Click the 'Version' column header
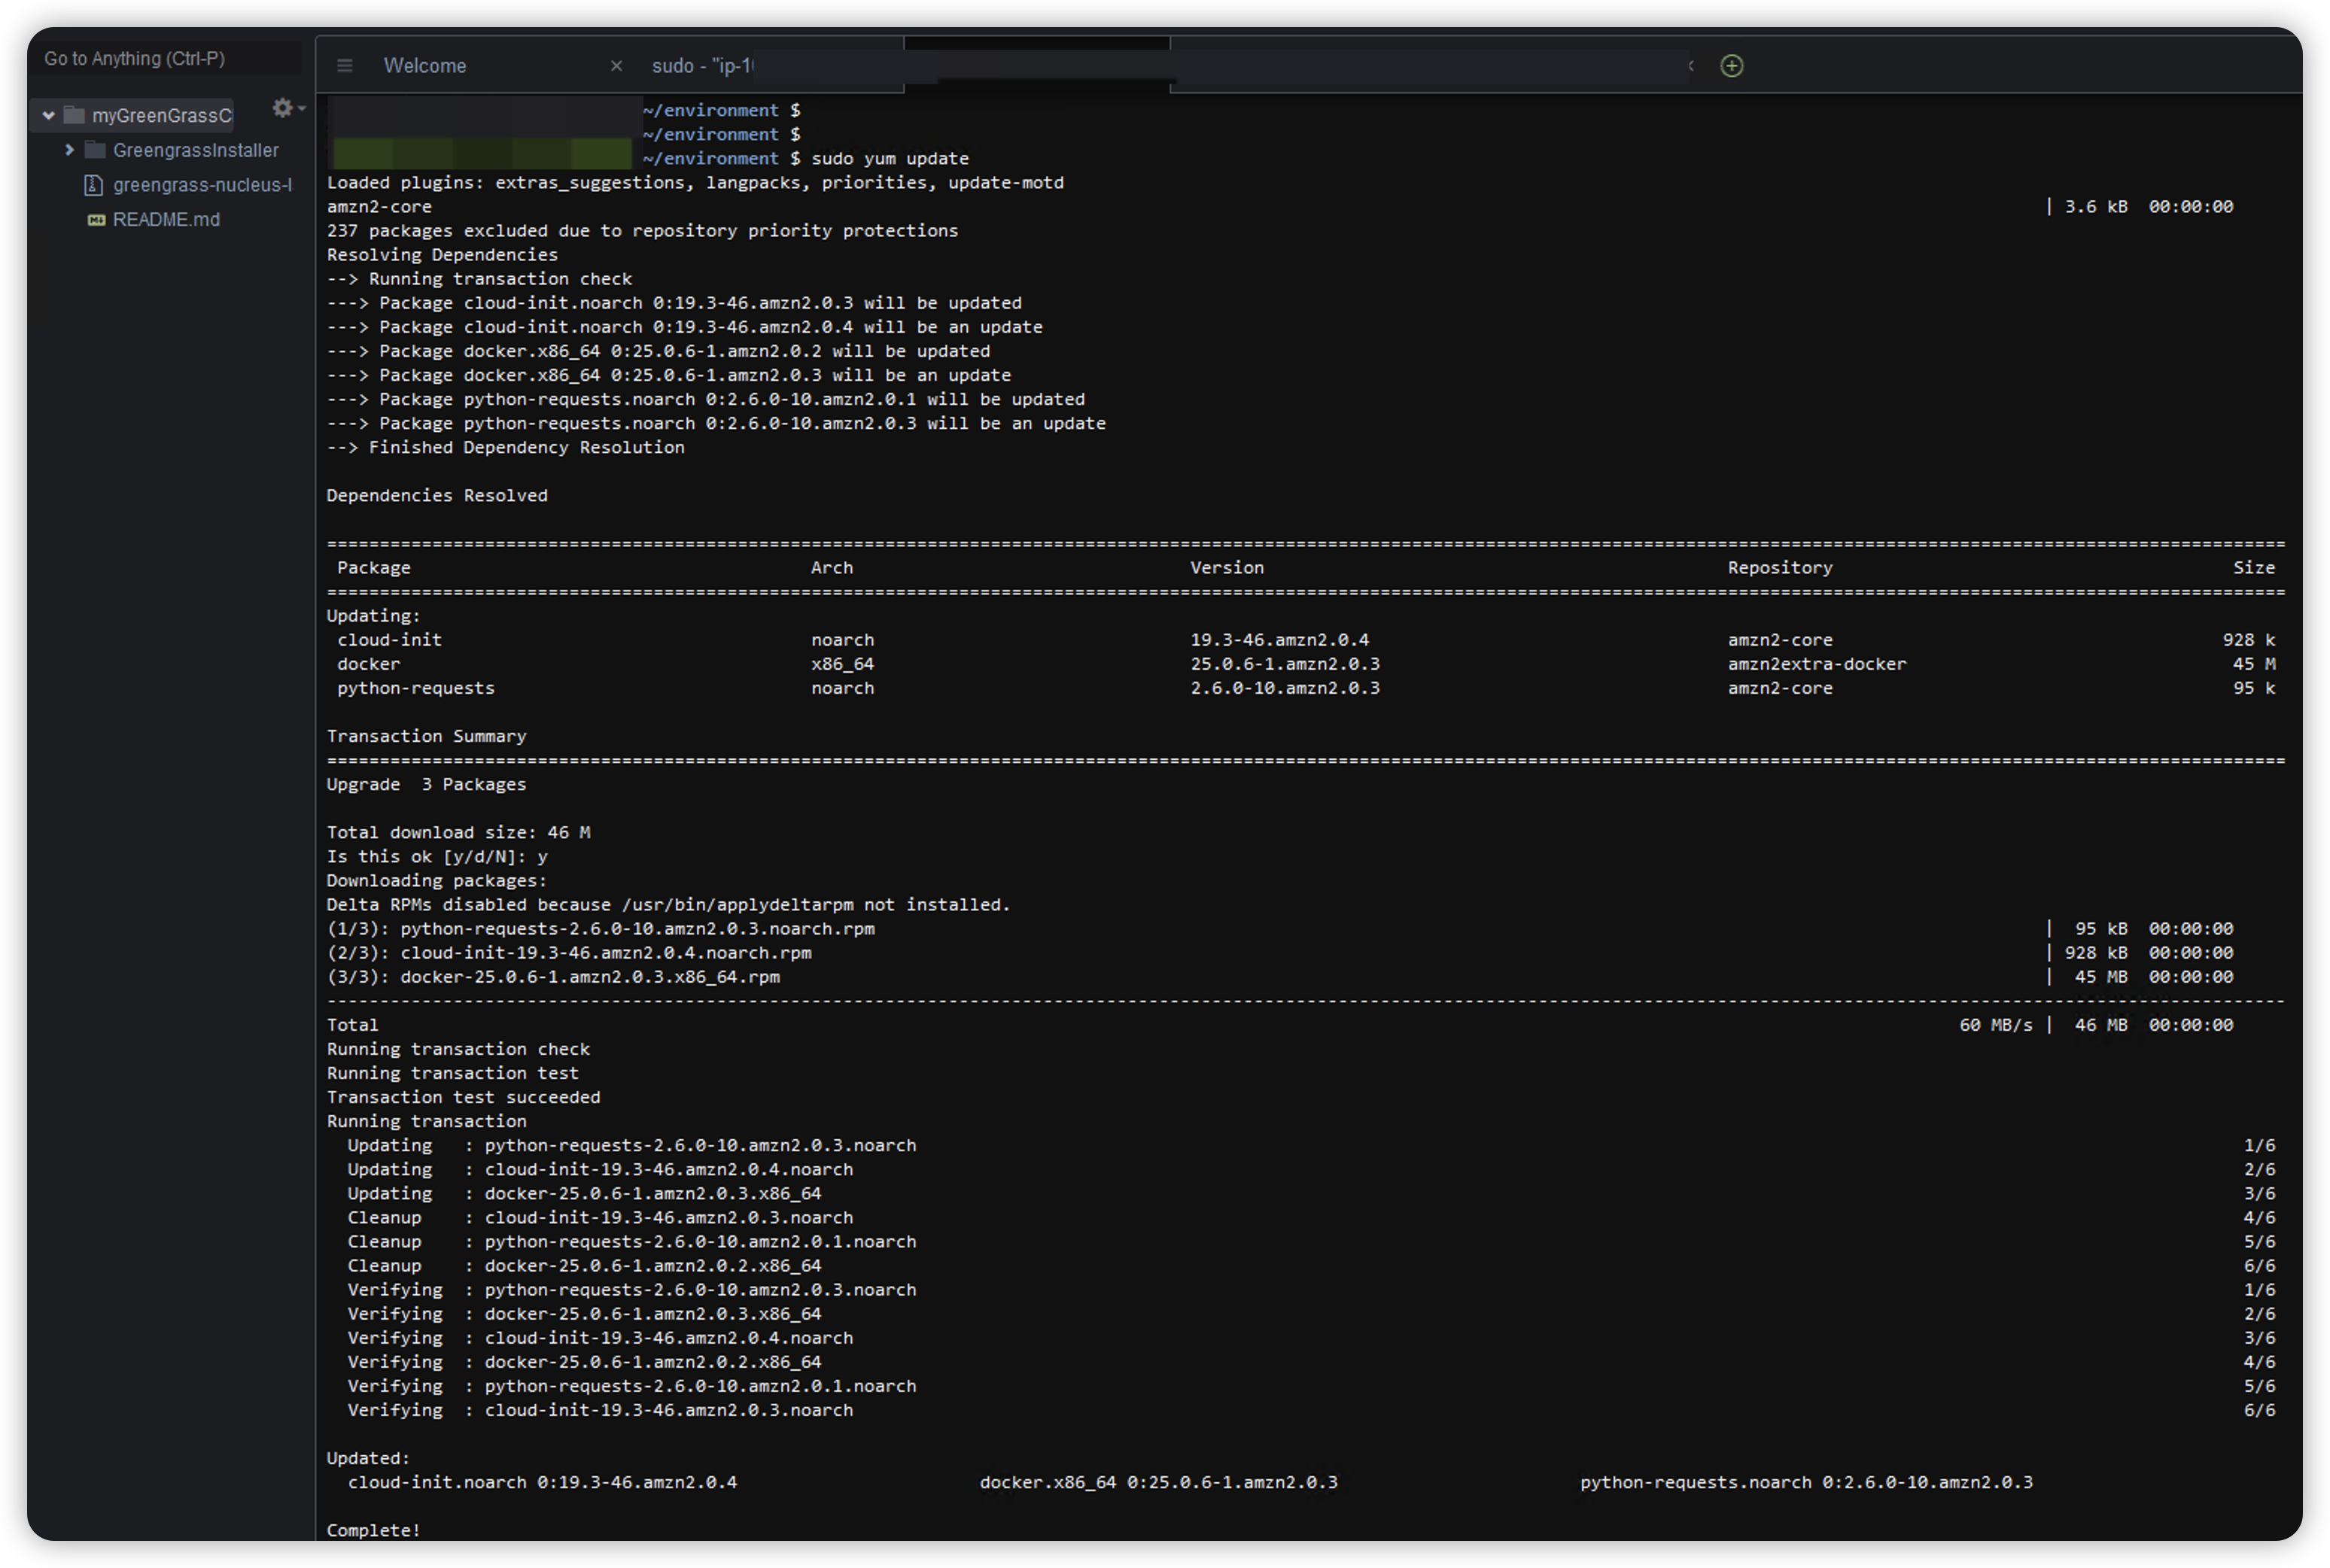Image resolution: width=2330 pixels, height=1568 pixels. 1227,567
